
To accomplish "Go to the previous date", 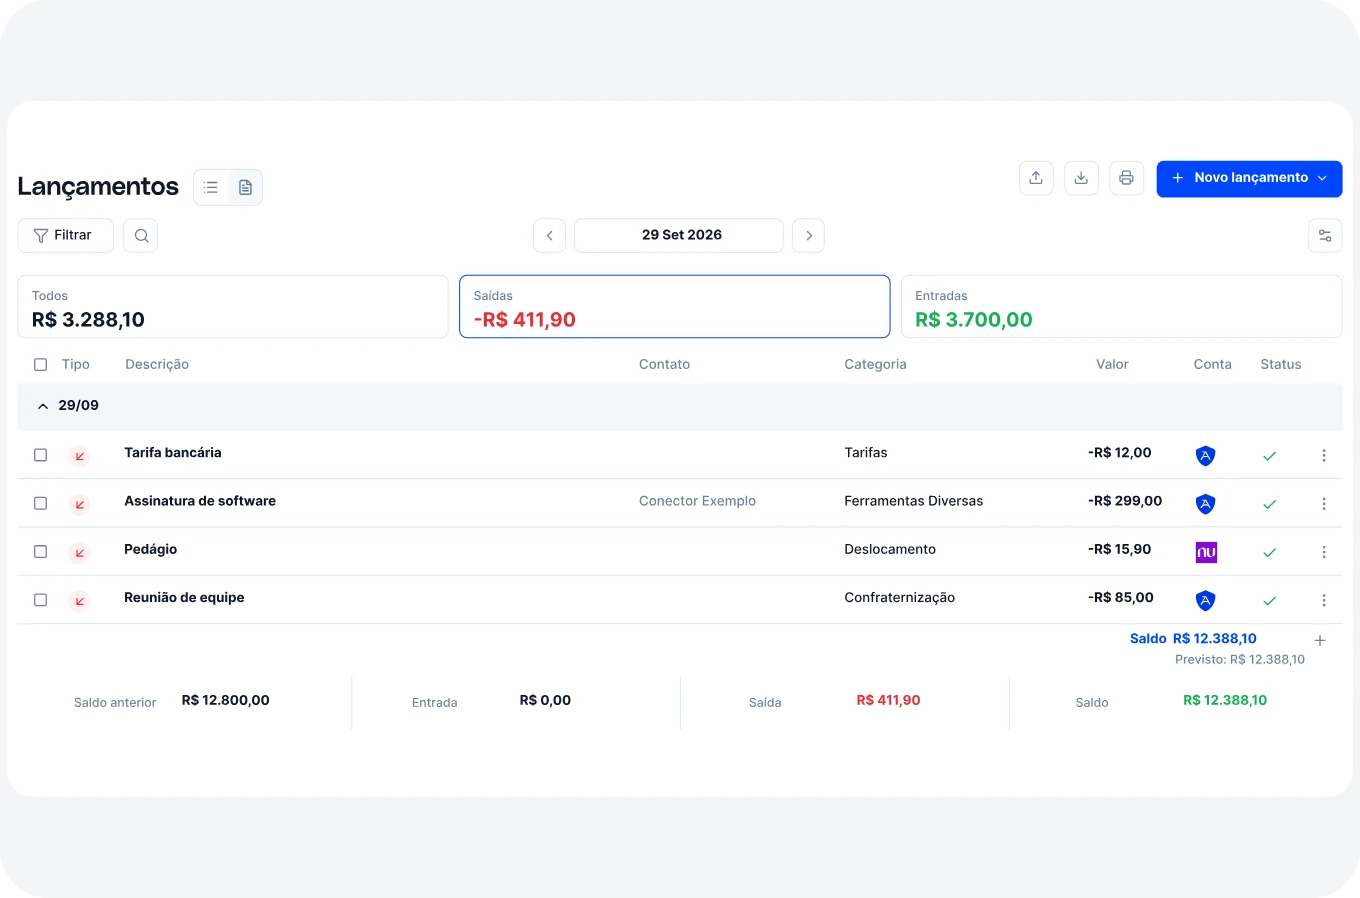I will click(549, 236).
